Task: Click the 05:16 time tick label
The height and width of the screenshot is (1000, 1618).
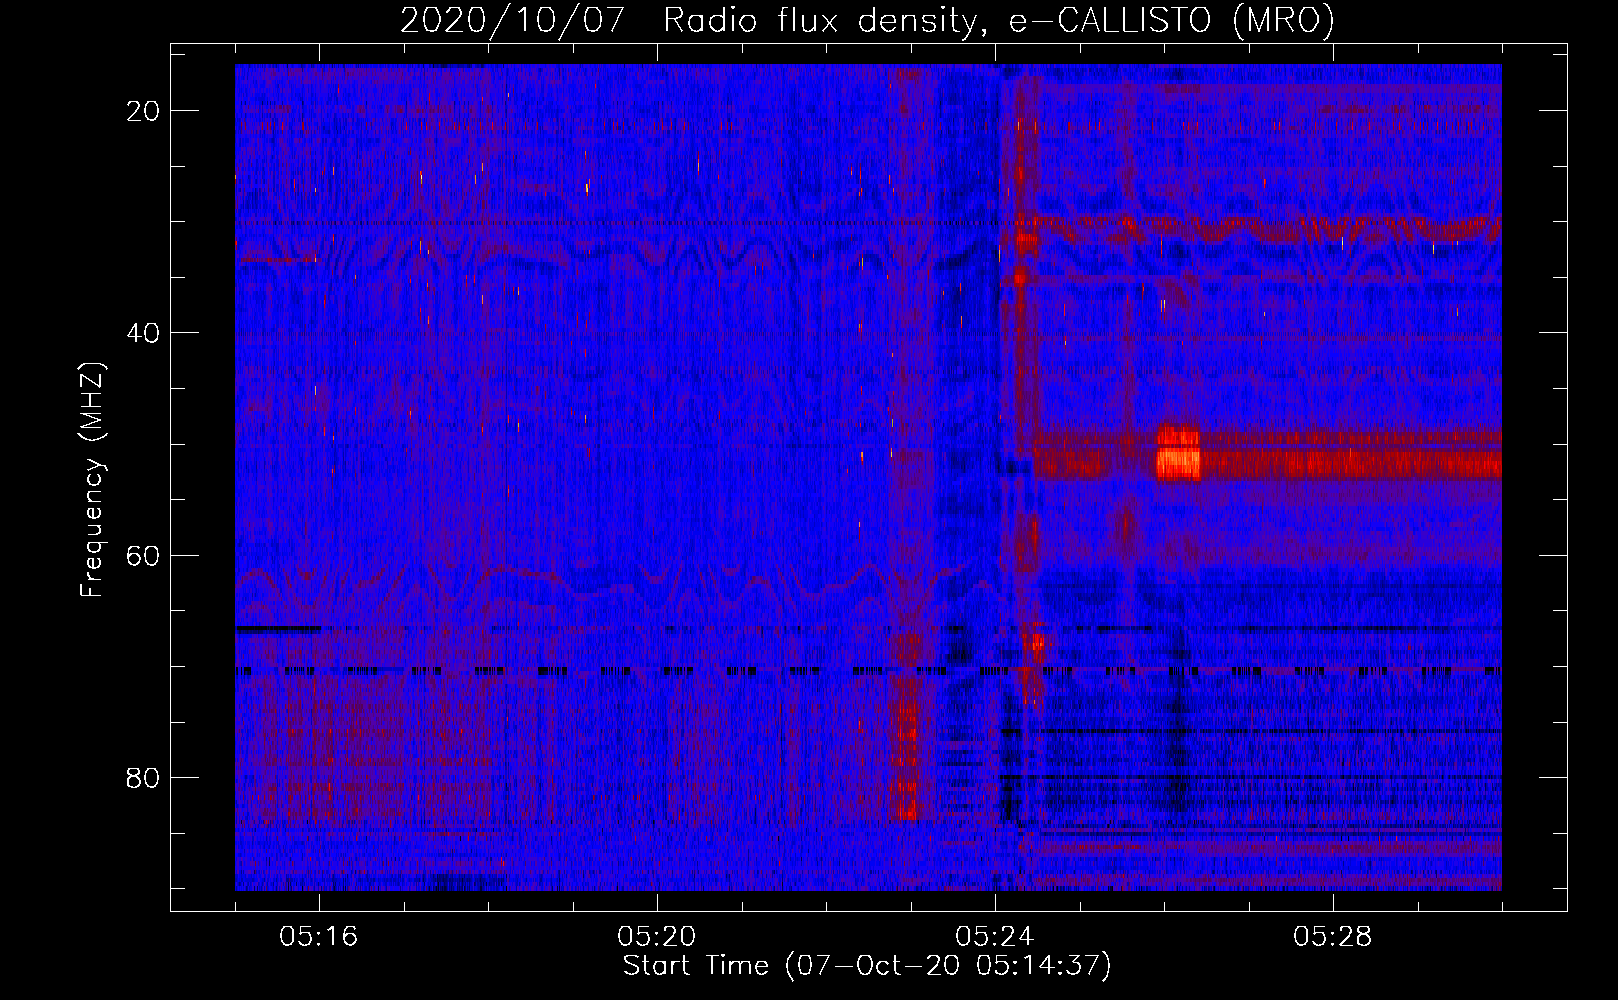Action: pos(319,937)
